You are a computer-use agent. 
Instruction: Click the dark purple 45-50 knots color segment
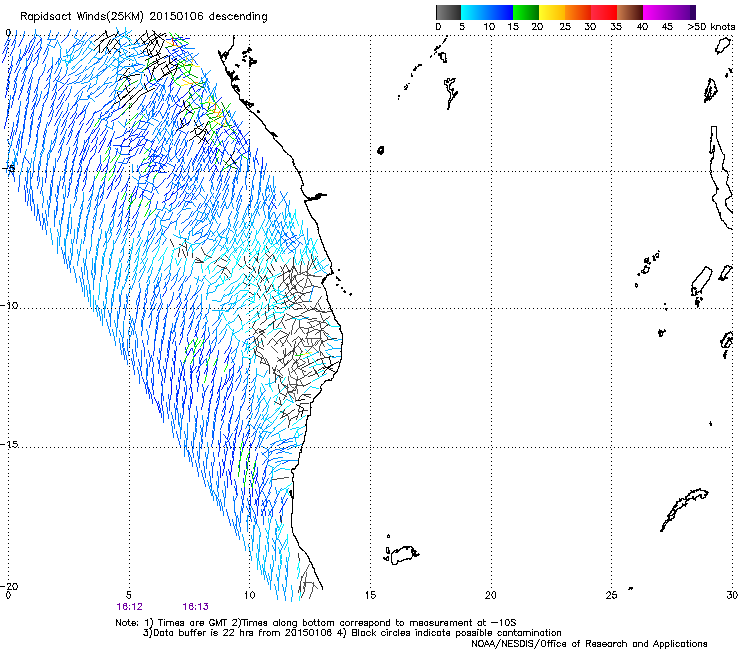[682, 12]
